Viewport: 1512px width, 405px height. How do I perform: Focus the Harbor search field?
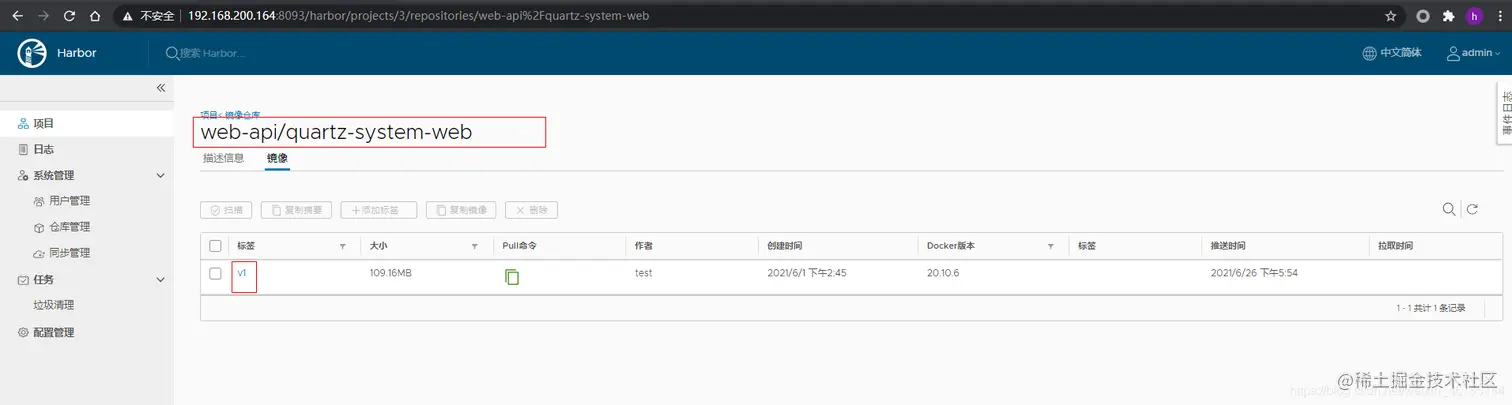(x=212, y=53)
